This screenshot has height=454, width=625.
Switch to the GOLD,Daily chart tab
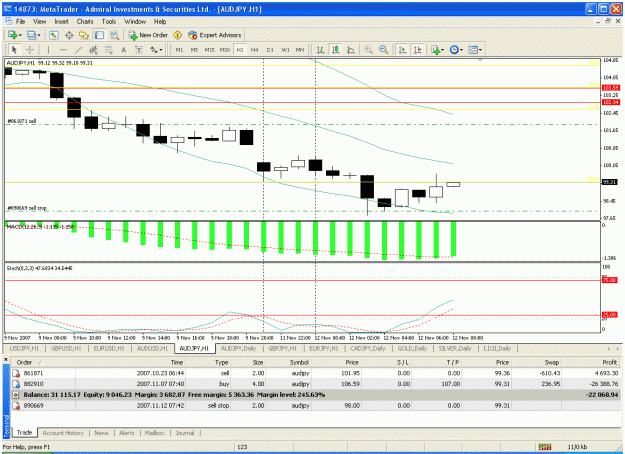pos(412,348)
